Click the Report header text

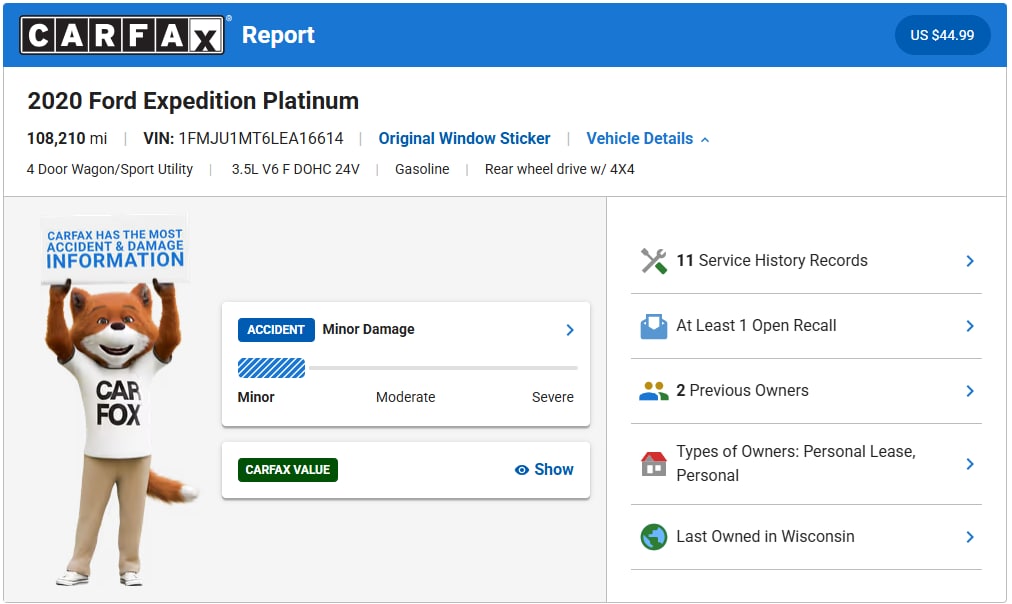point(278,35)
